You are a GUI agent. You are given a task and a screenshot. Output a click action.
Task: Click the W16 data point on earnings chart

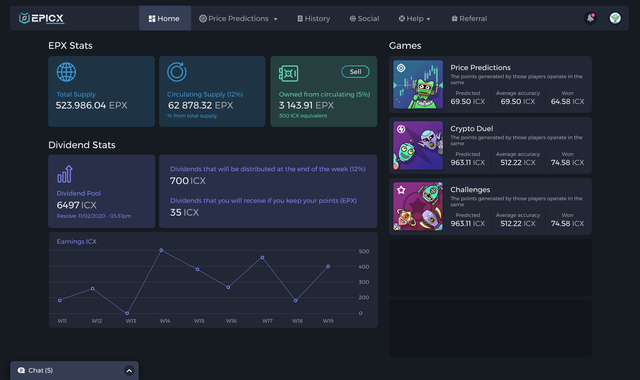click(x=228, y=287)
